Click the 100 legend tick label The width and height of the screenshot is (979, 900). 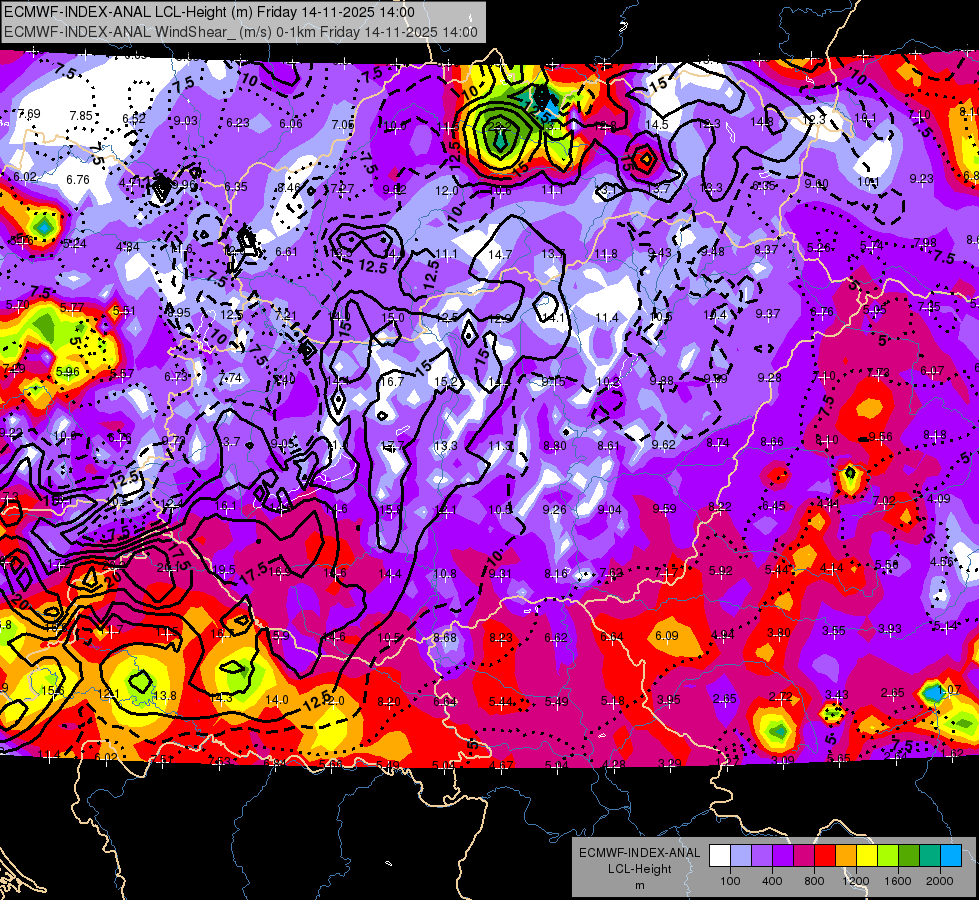click(x=730, y=881)
